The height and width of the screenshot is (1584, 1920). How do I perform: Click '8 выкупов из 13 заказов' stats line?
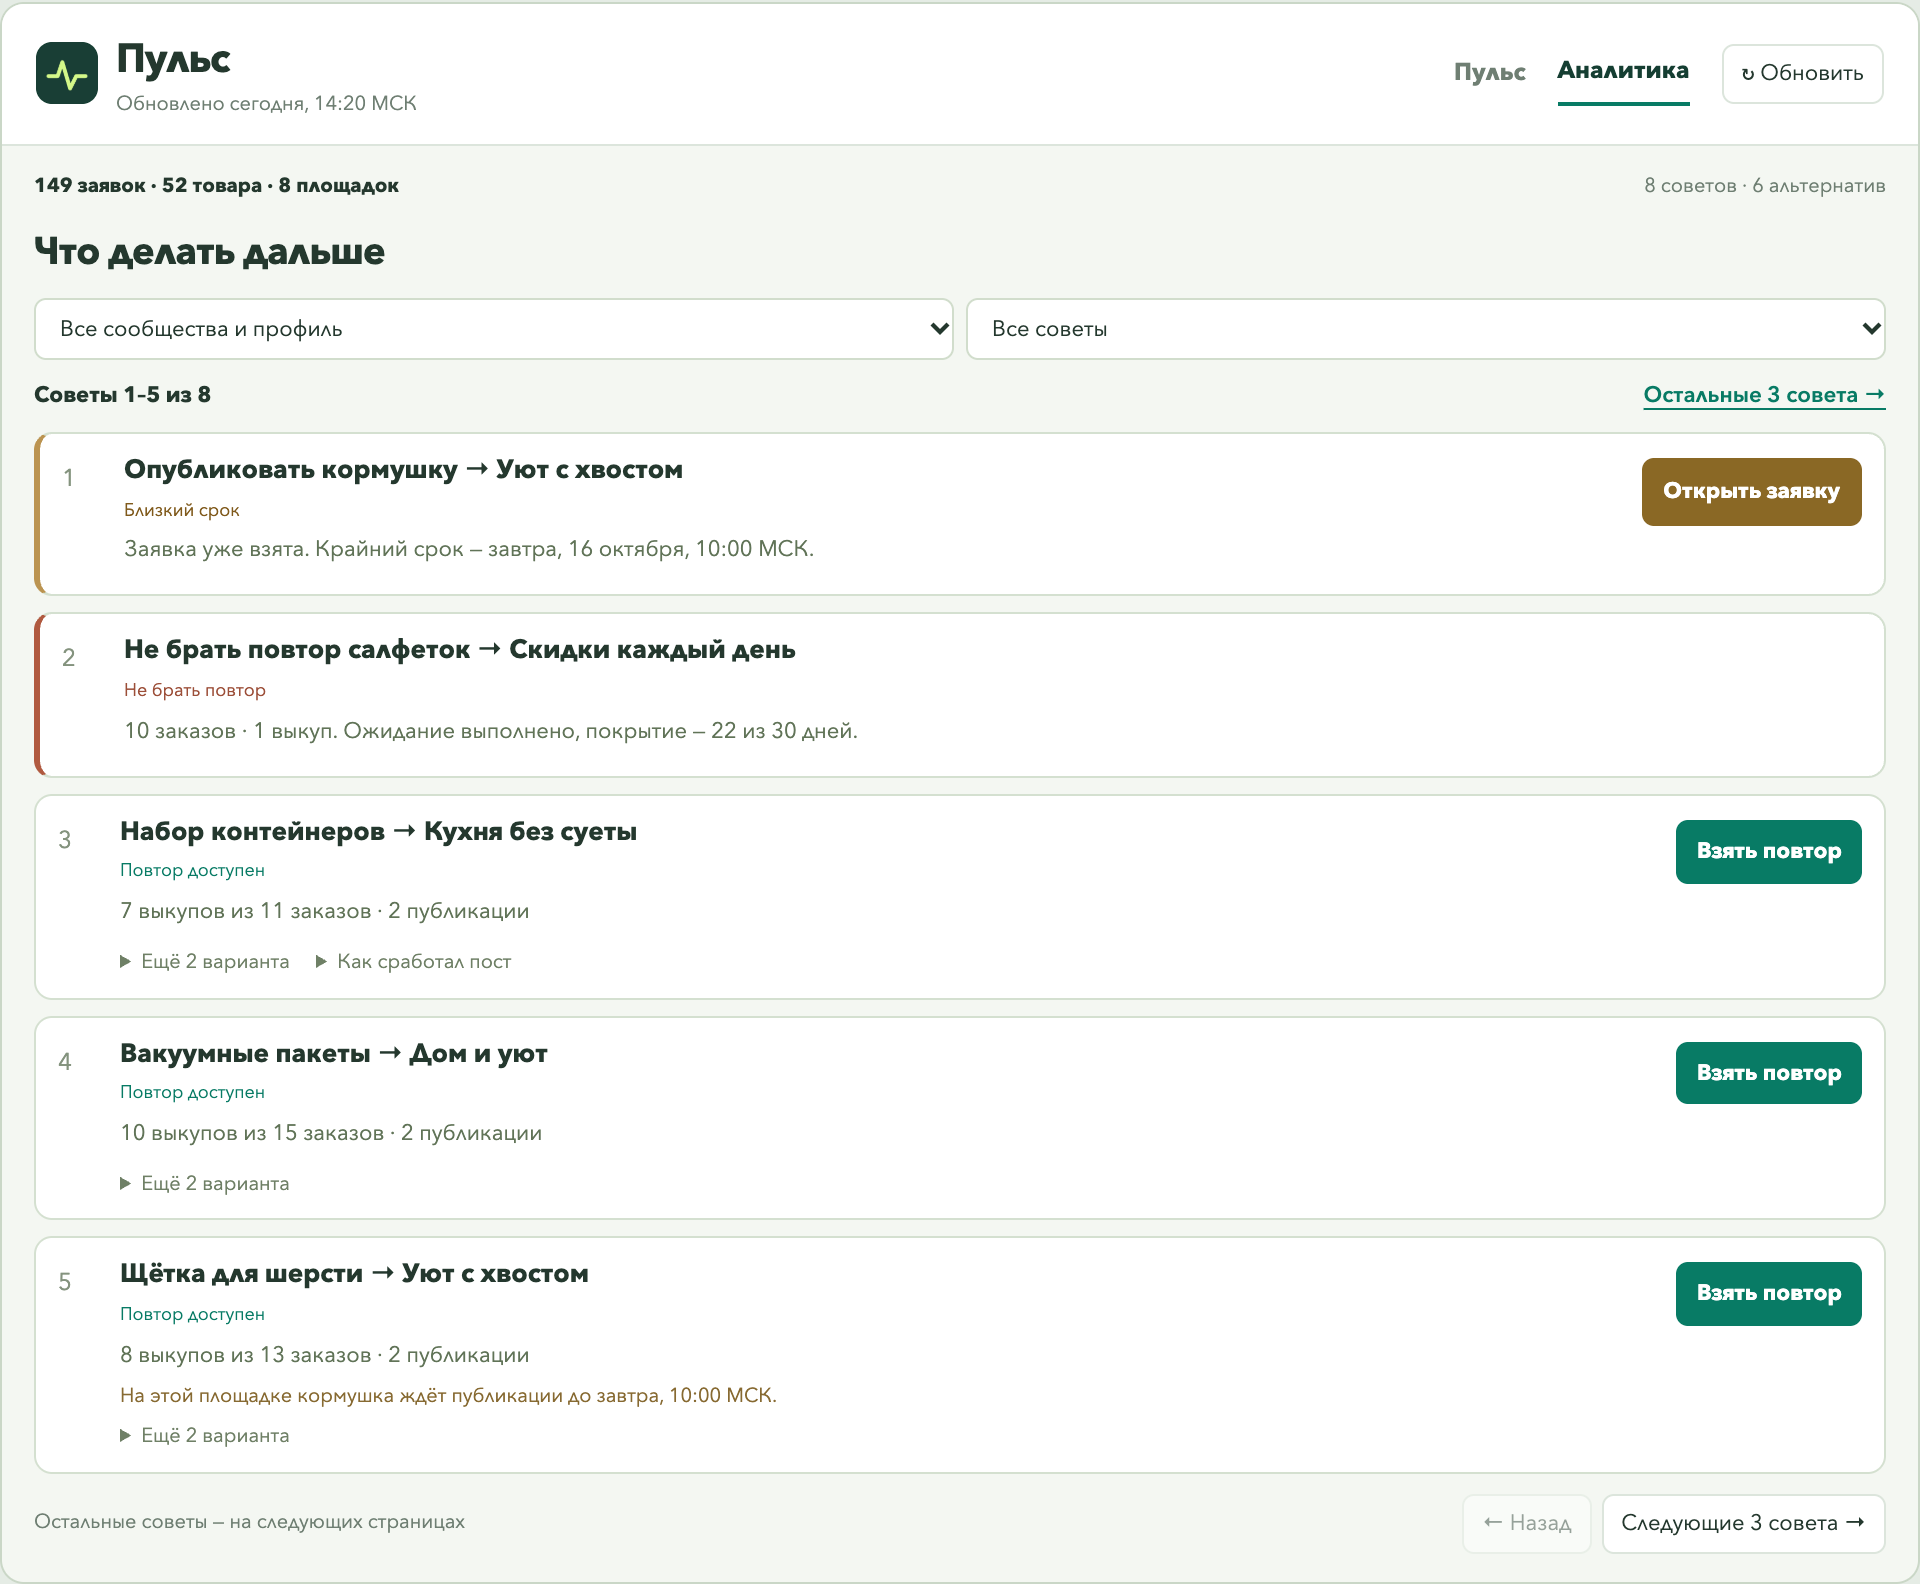click(x=325, y=1355)
